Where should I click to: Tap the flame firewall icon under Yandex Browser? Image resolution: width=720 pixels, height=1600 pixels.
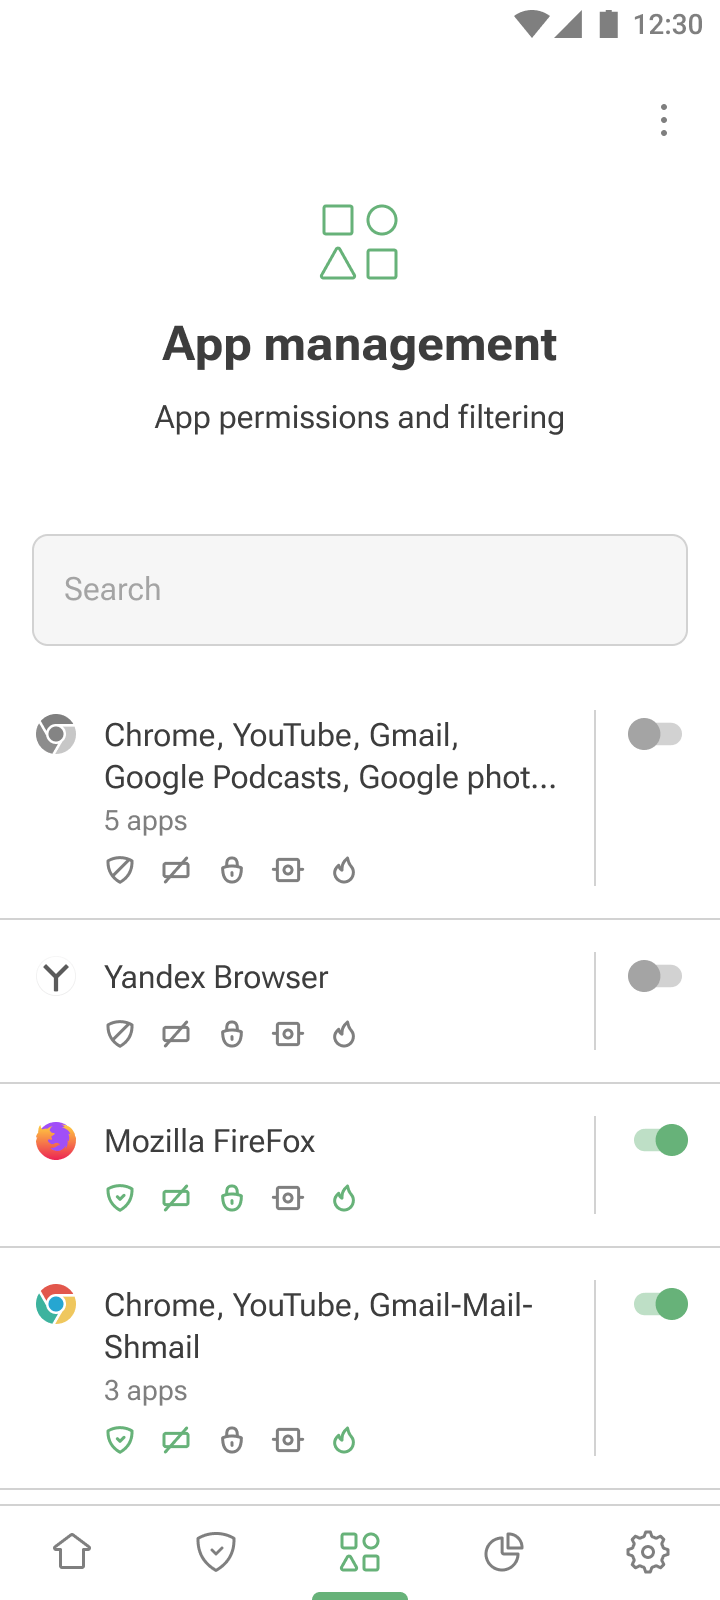coord(344,1034)
